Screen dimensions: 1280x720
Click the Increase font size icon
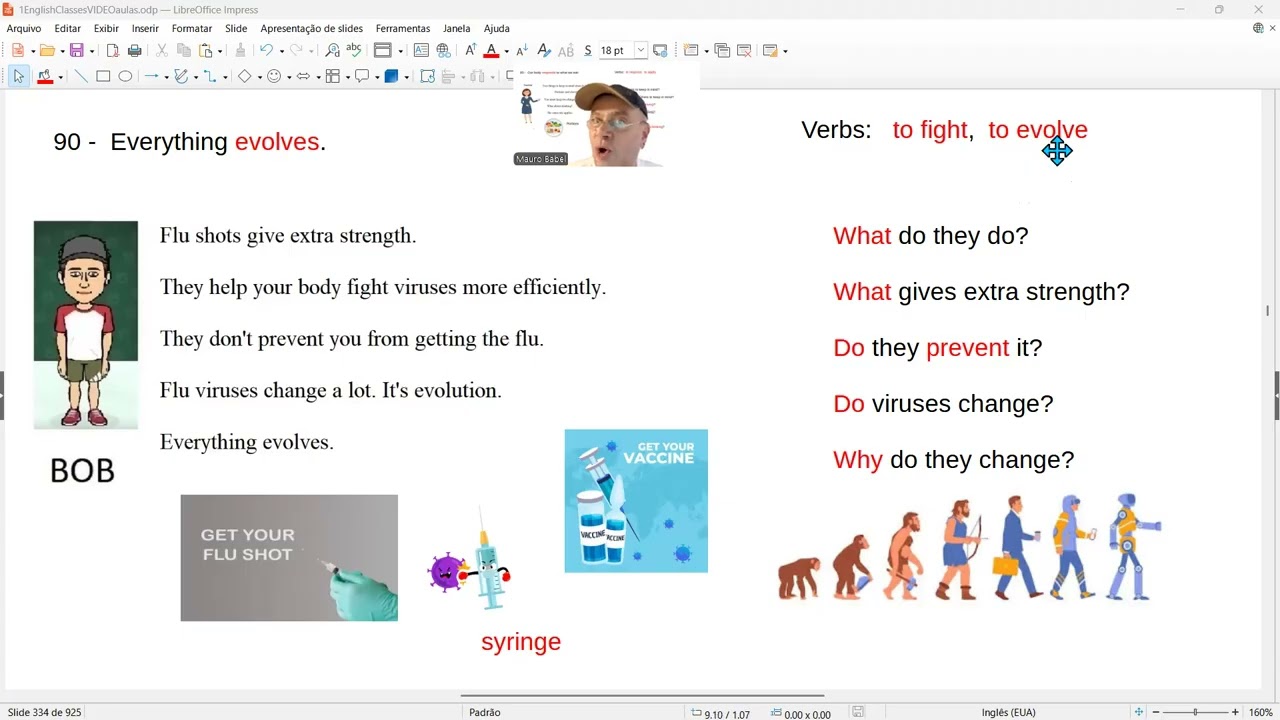pos(470,50)
